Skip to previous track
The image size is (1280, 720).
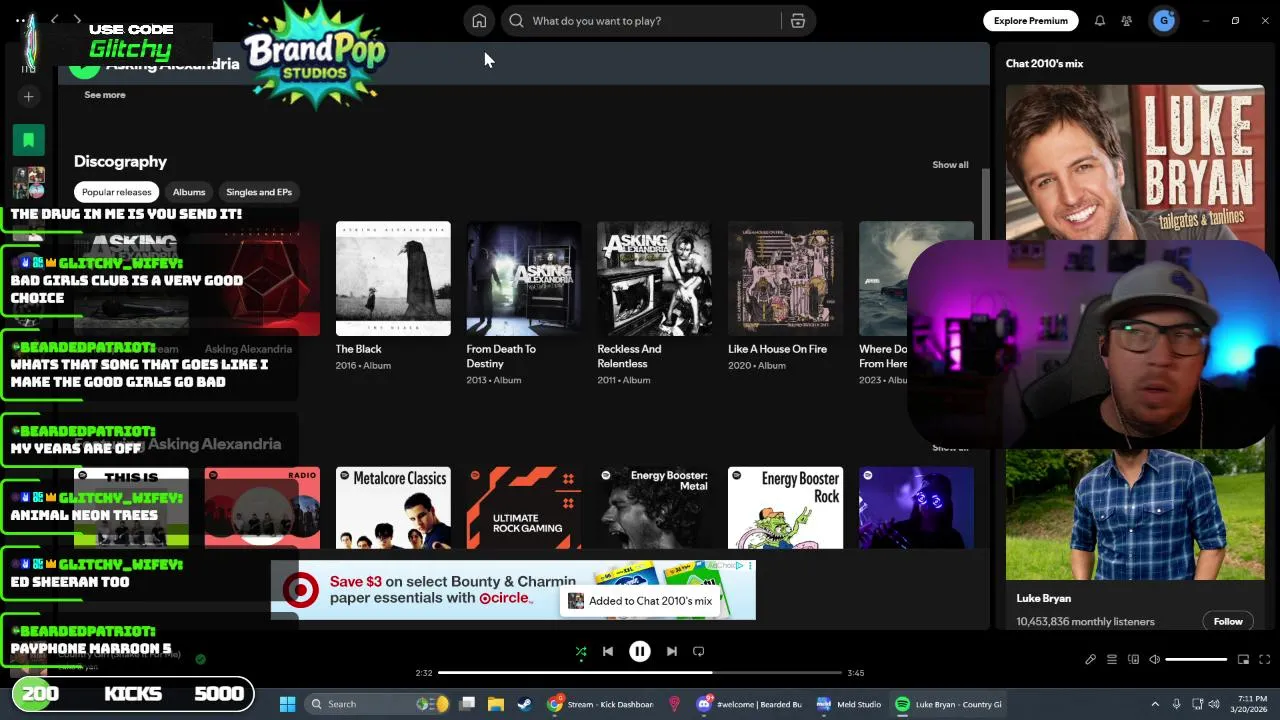pyautogui.click(x=607, y=652)
